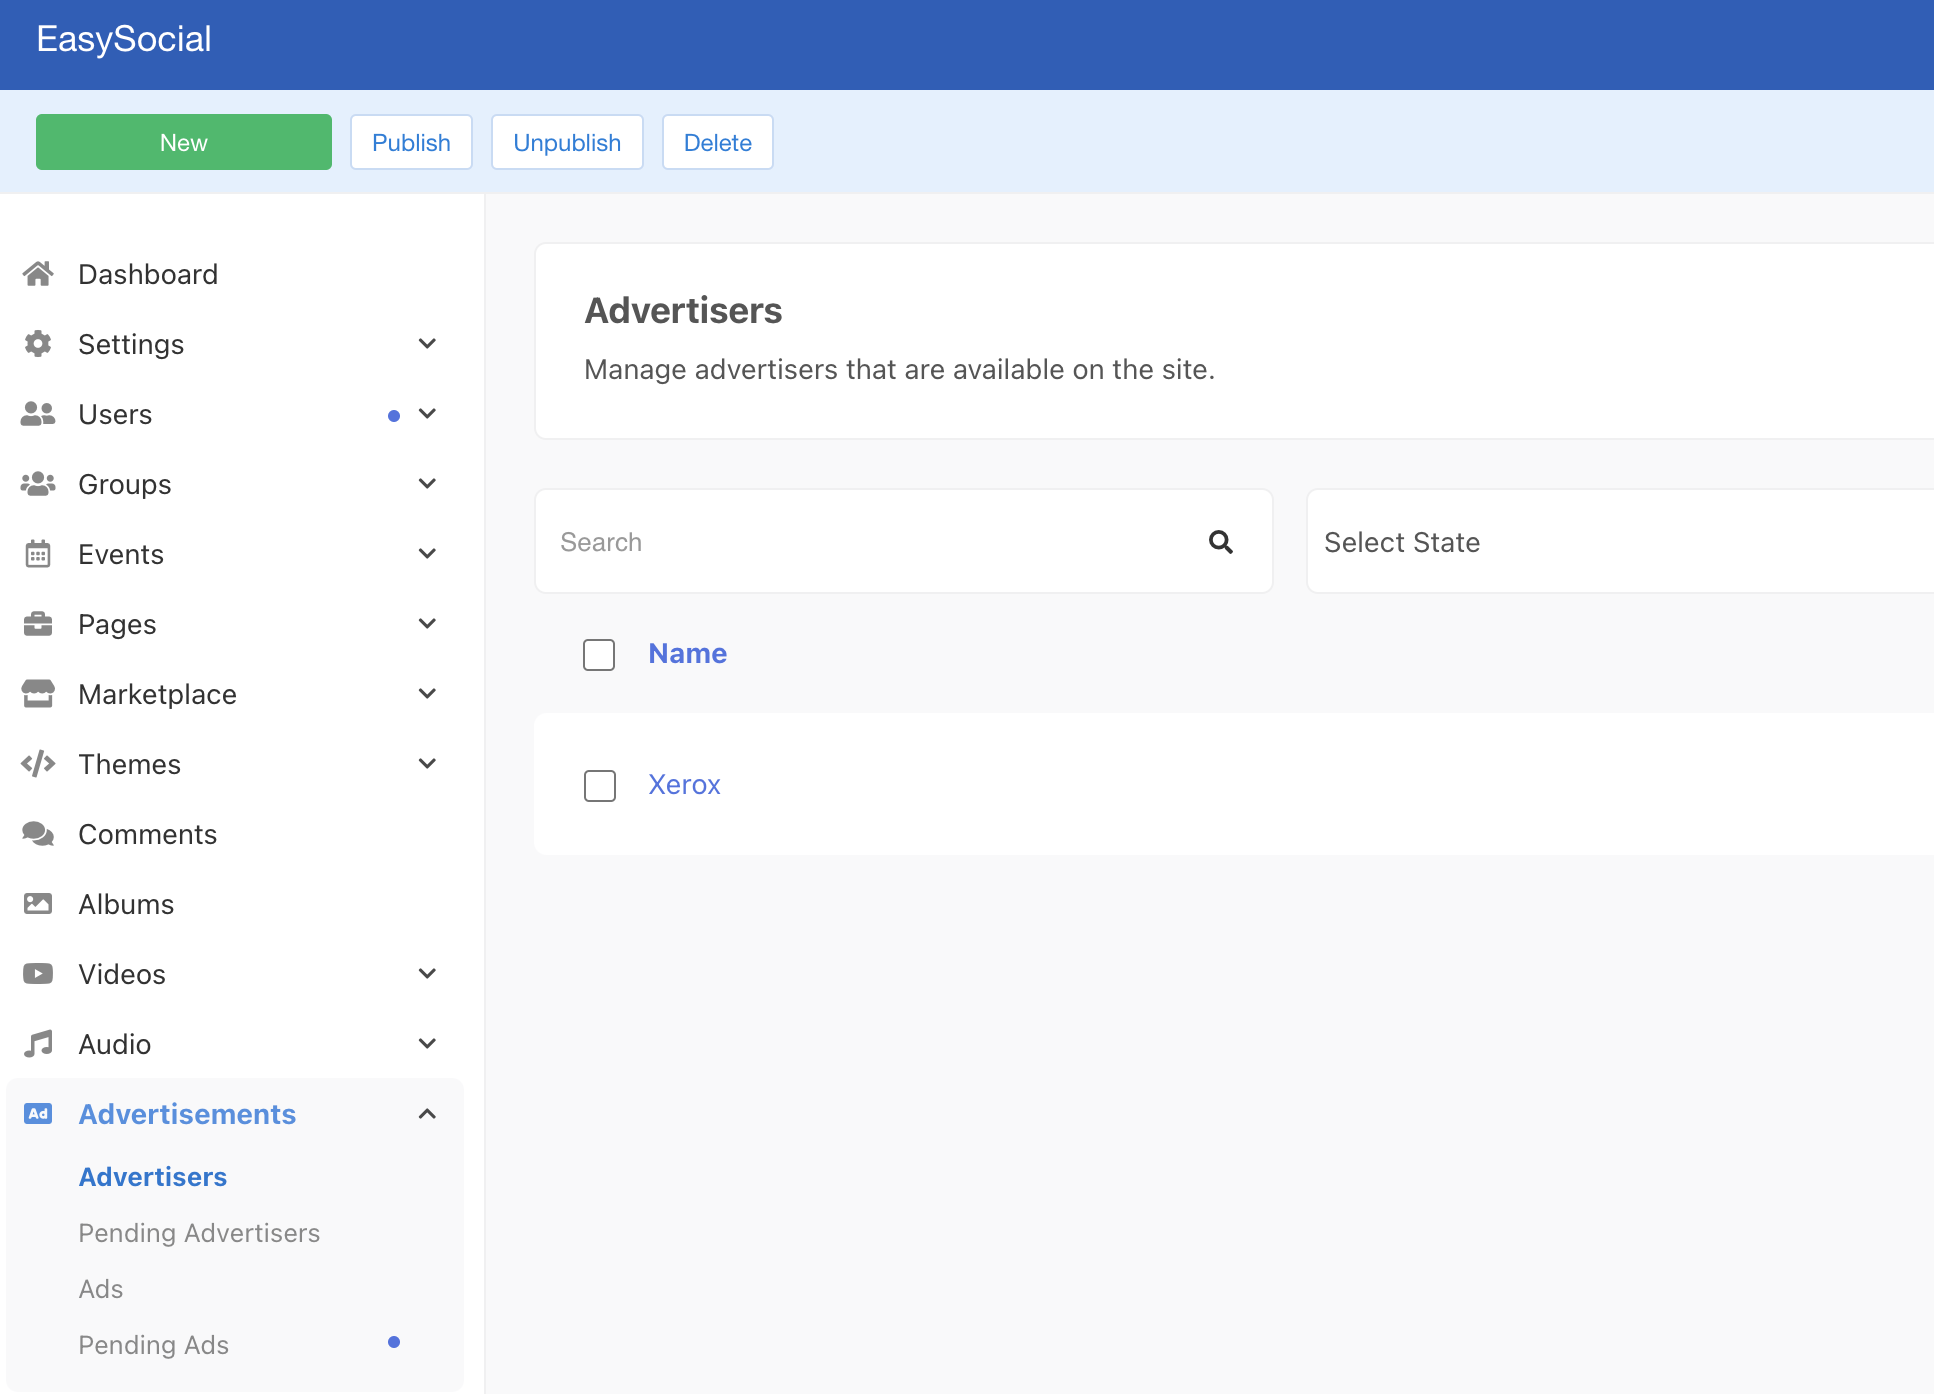1934x1394 pixels.
Task: Expand the Settings submenu chevron
Action: 427,344
